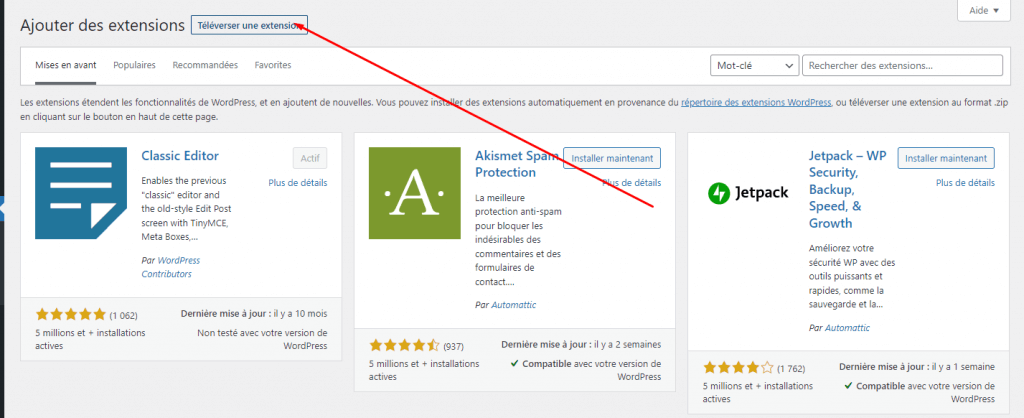Open the Classic Editor title link

(180, 156)
